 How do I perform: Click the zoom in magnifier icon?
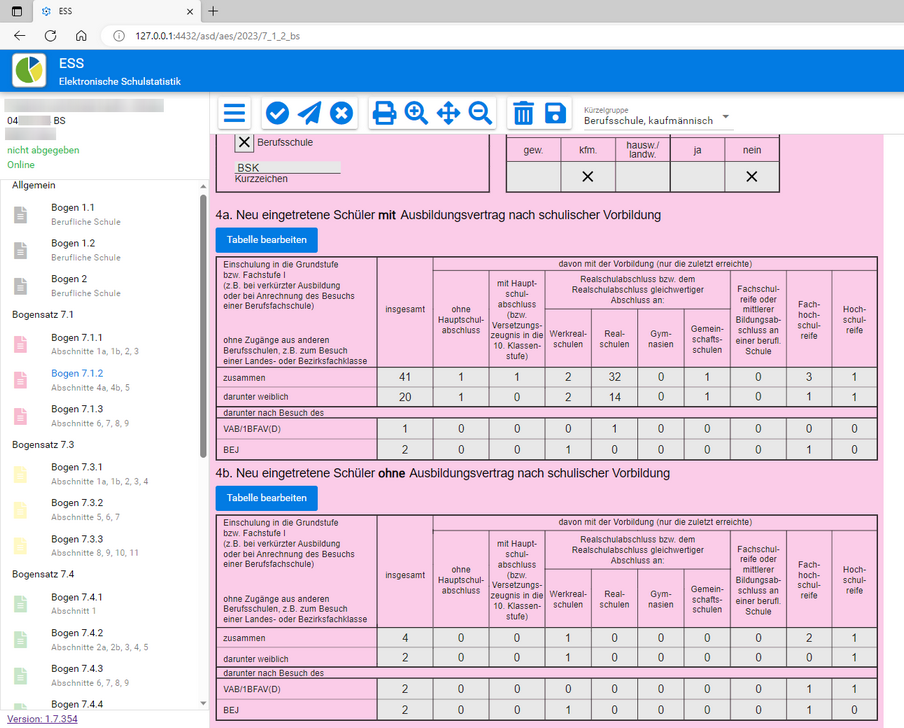tap(416, 113)
